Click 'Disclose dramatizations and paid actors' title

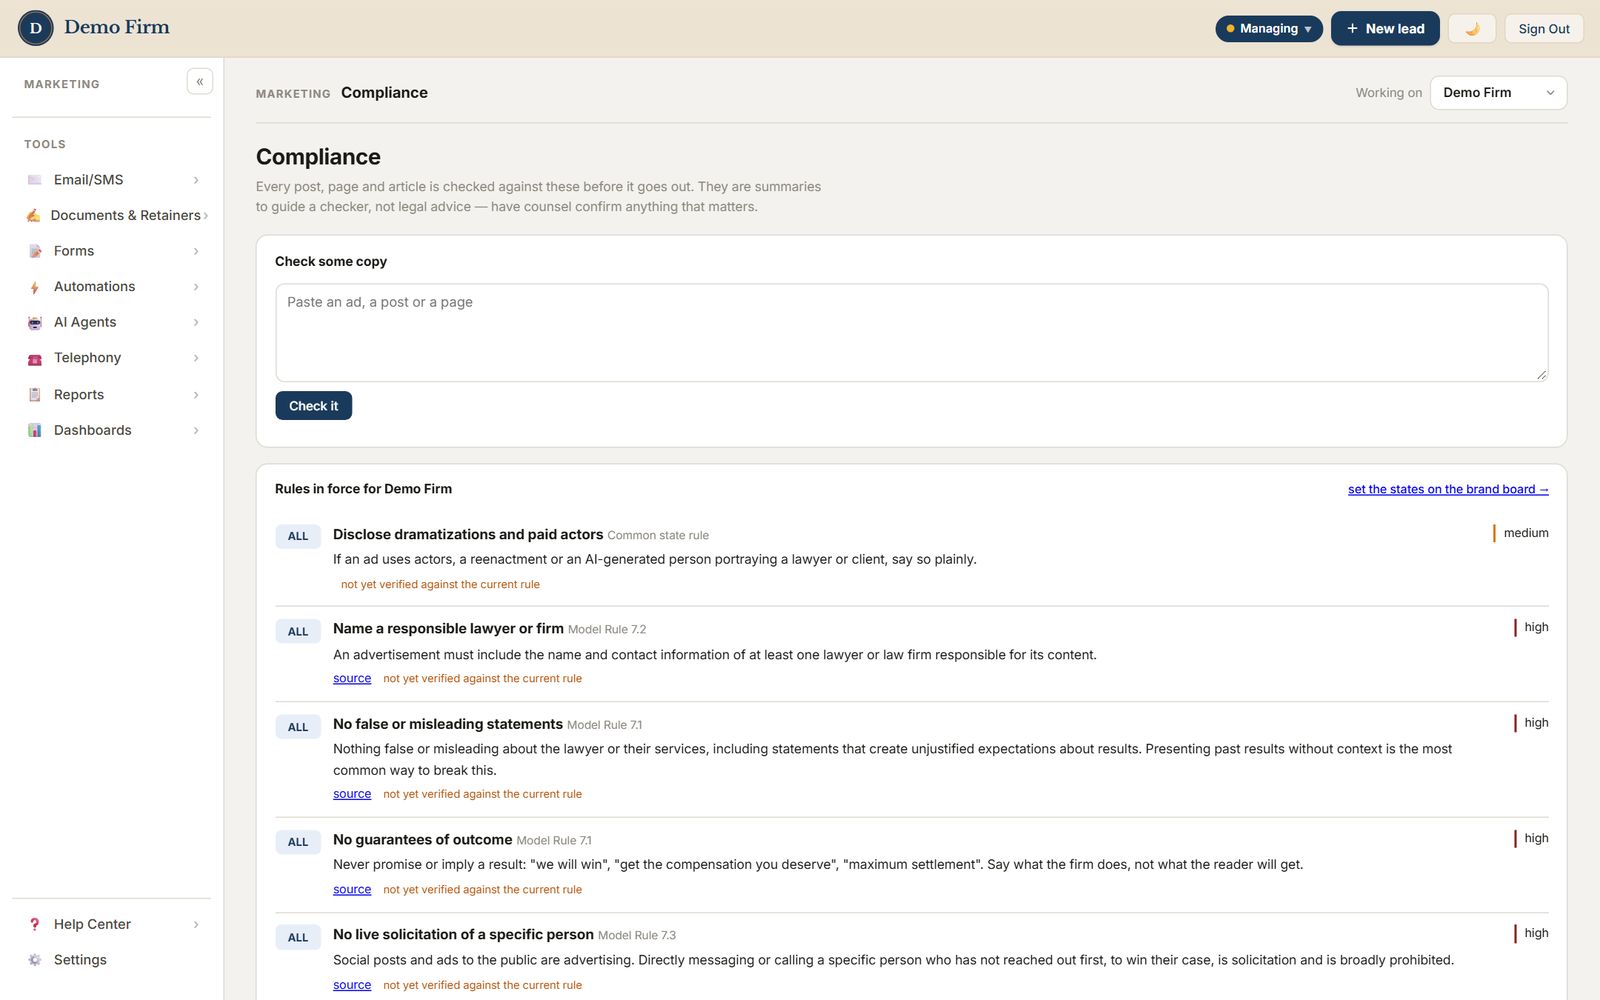tap(468, 534)
